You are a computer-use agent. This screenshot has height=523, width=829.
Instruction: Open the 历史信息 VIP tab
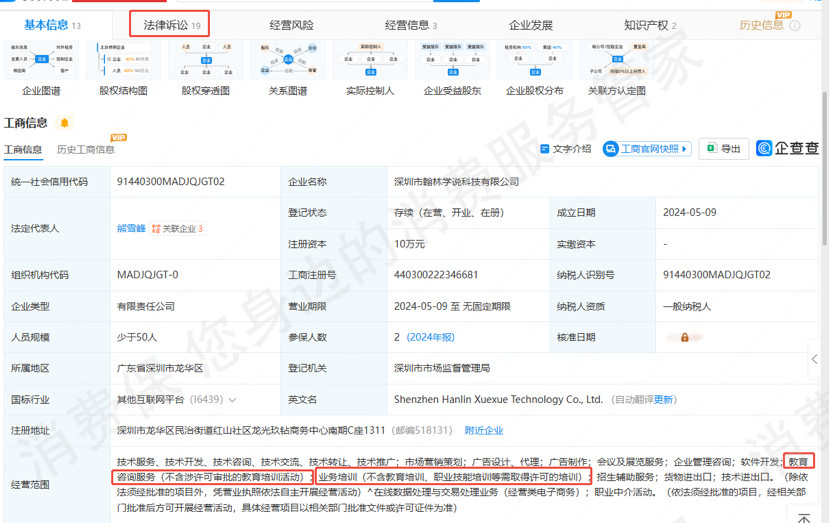coord(761,25)
